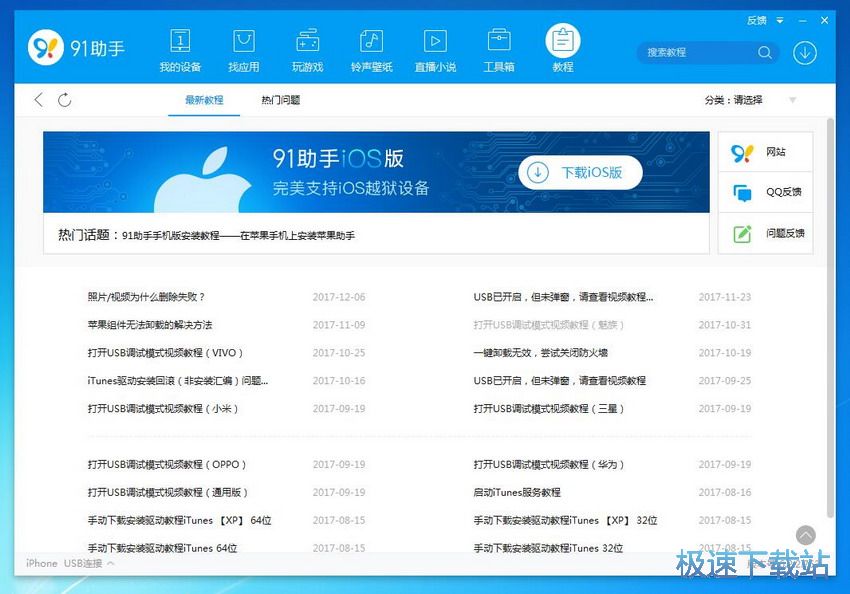Screen dimensions: 850x594
Task: Click the 2017-12-06 date text
Action: coord(339,297)
